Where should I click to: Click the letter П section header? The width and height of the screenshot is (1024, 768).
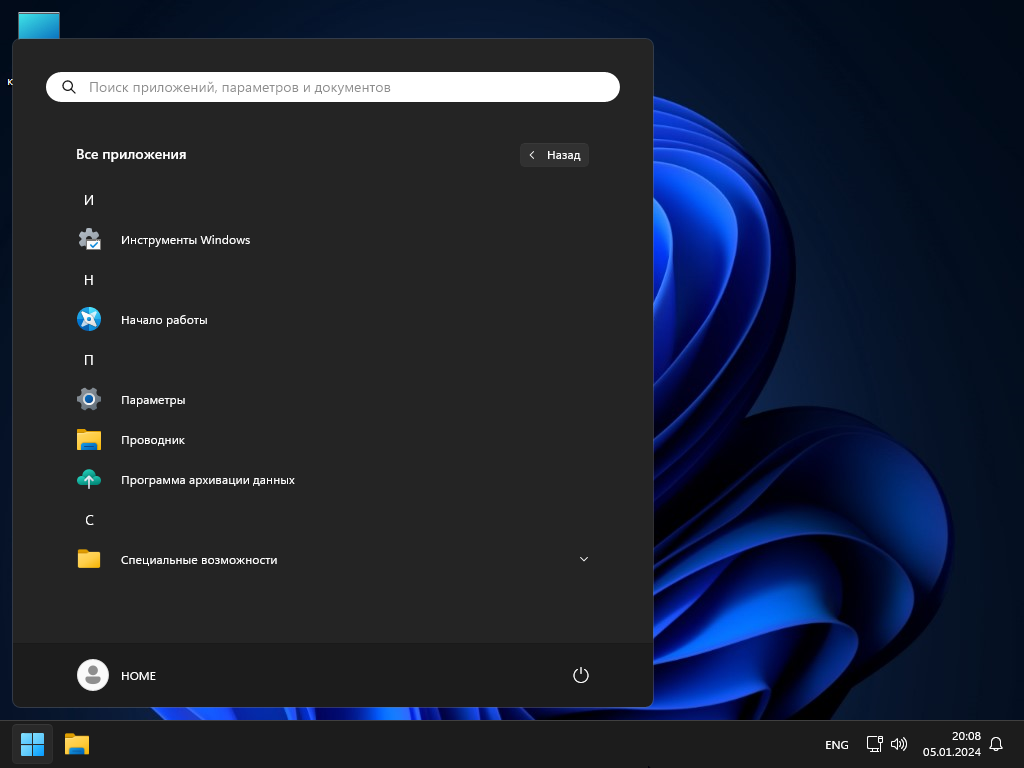(x=89, y=360)
